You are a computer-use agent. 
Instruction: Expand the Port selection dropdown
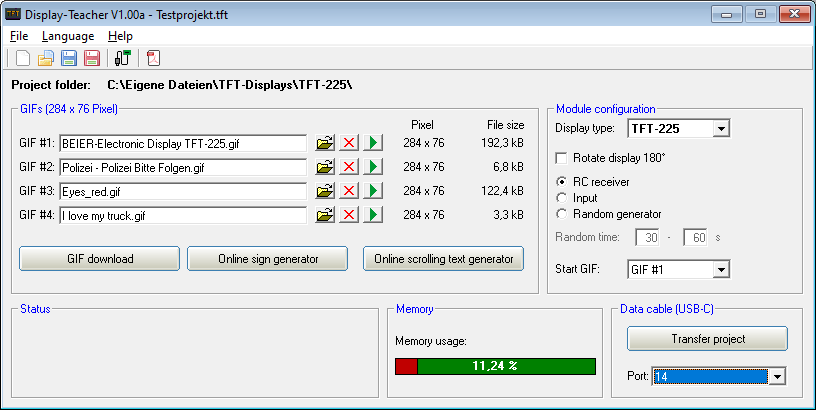[x=777, y=376]
